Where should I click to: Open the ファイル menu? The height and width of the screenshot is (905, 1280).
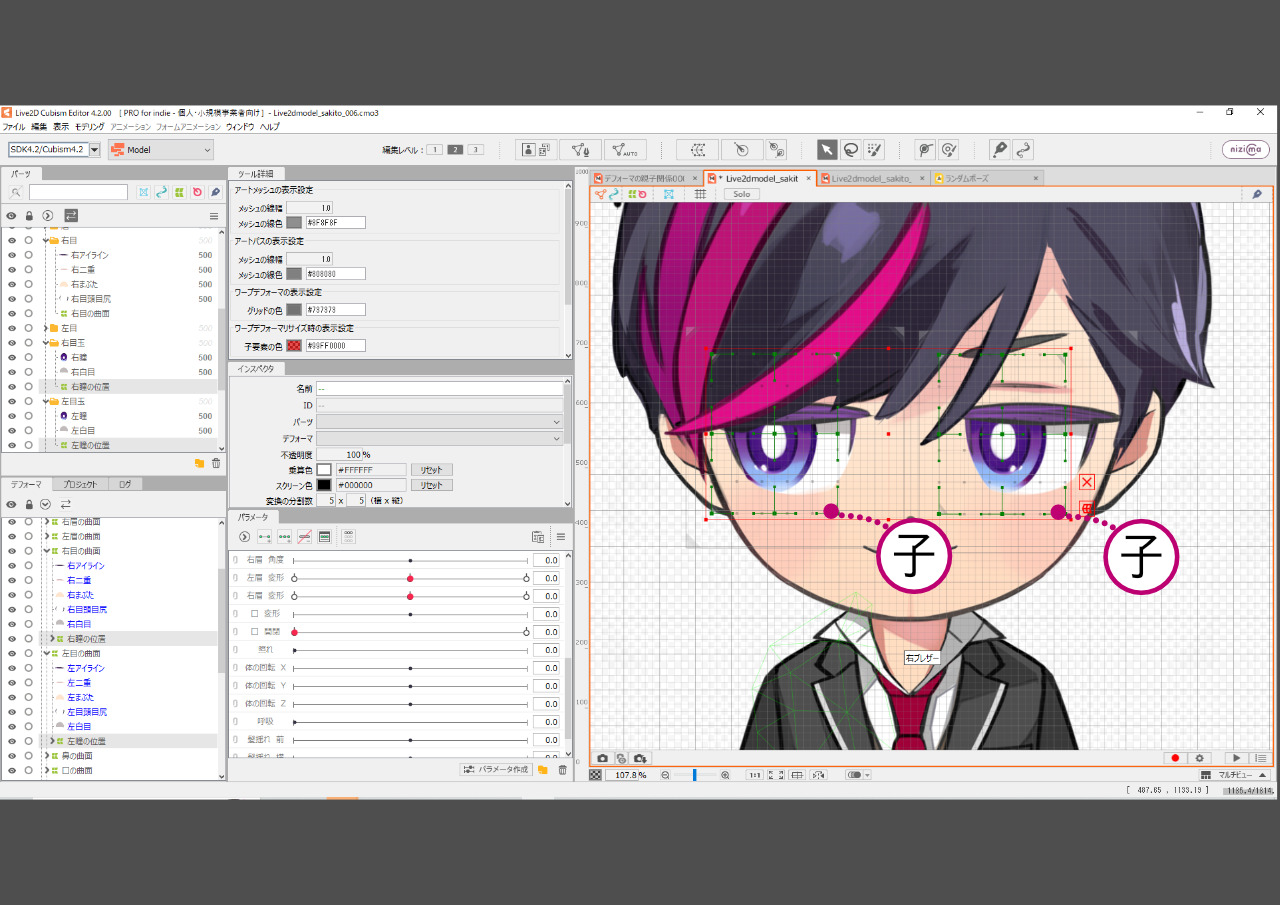tap(14, 127)
